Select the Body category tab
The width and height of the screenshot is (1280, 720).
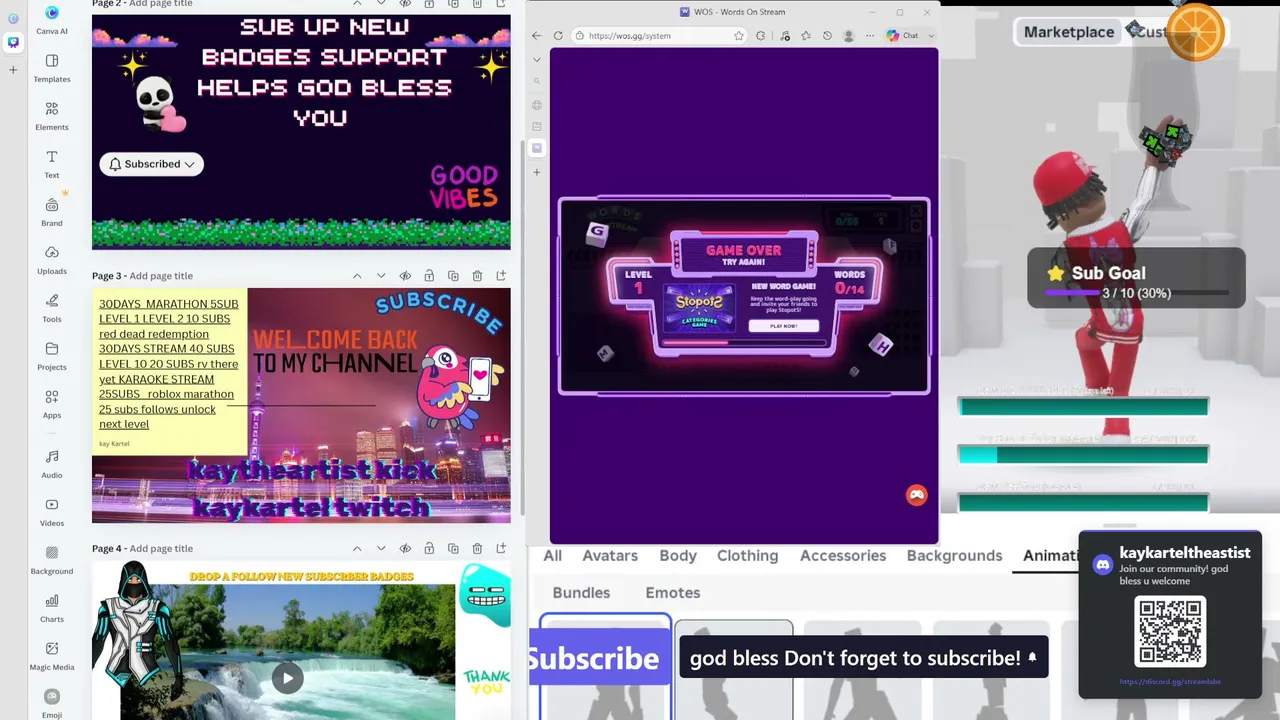coord(678,556)
